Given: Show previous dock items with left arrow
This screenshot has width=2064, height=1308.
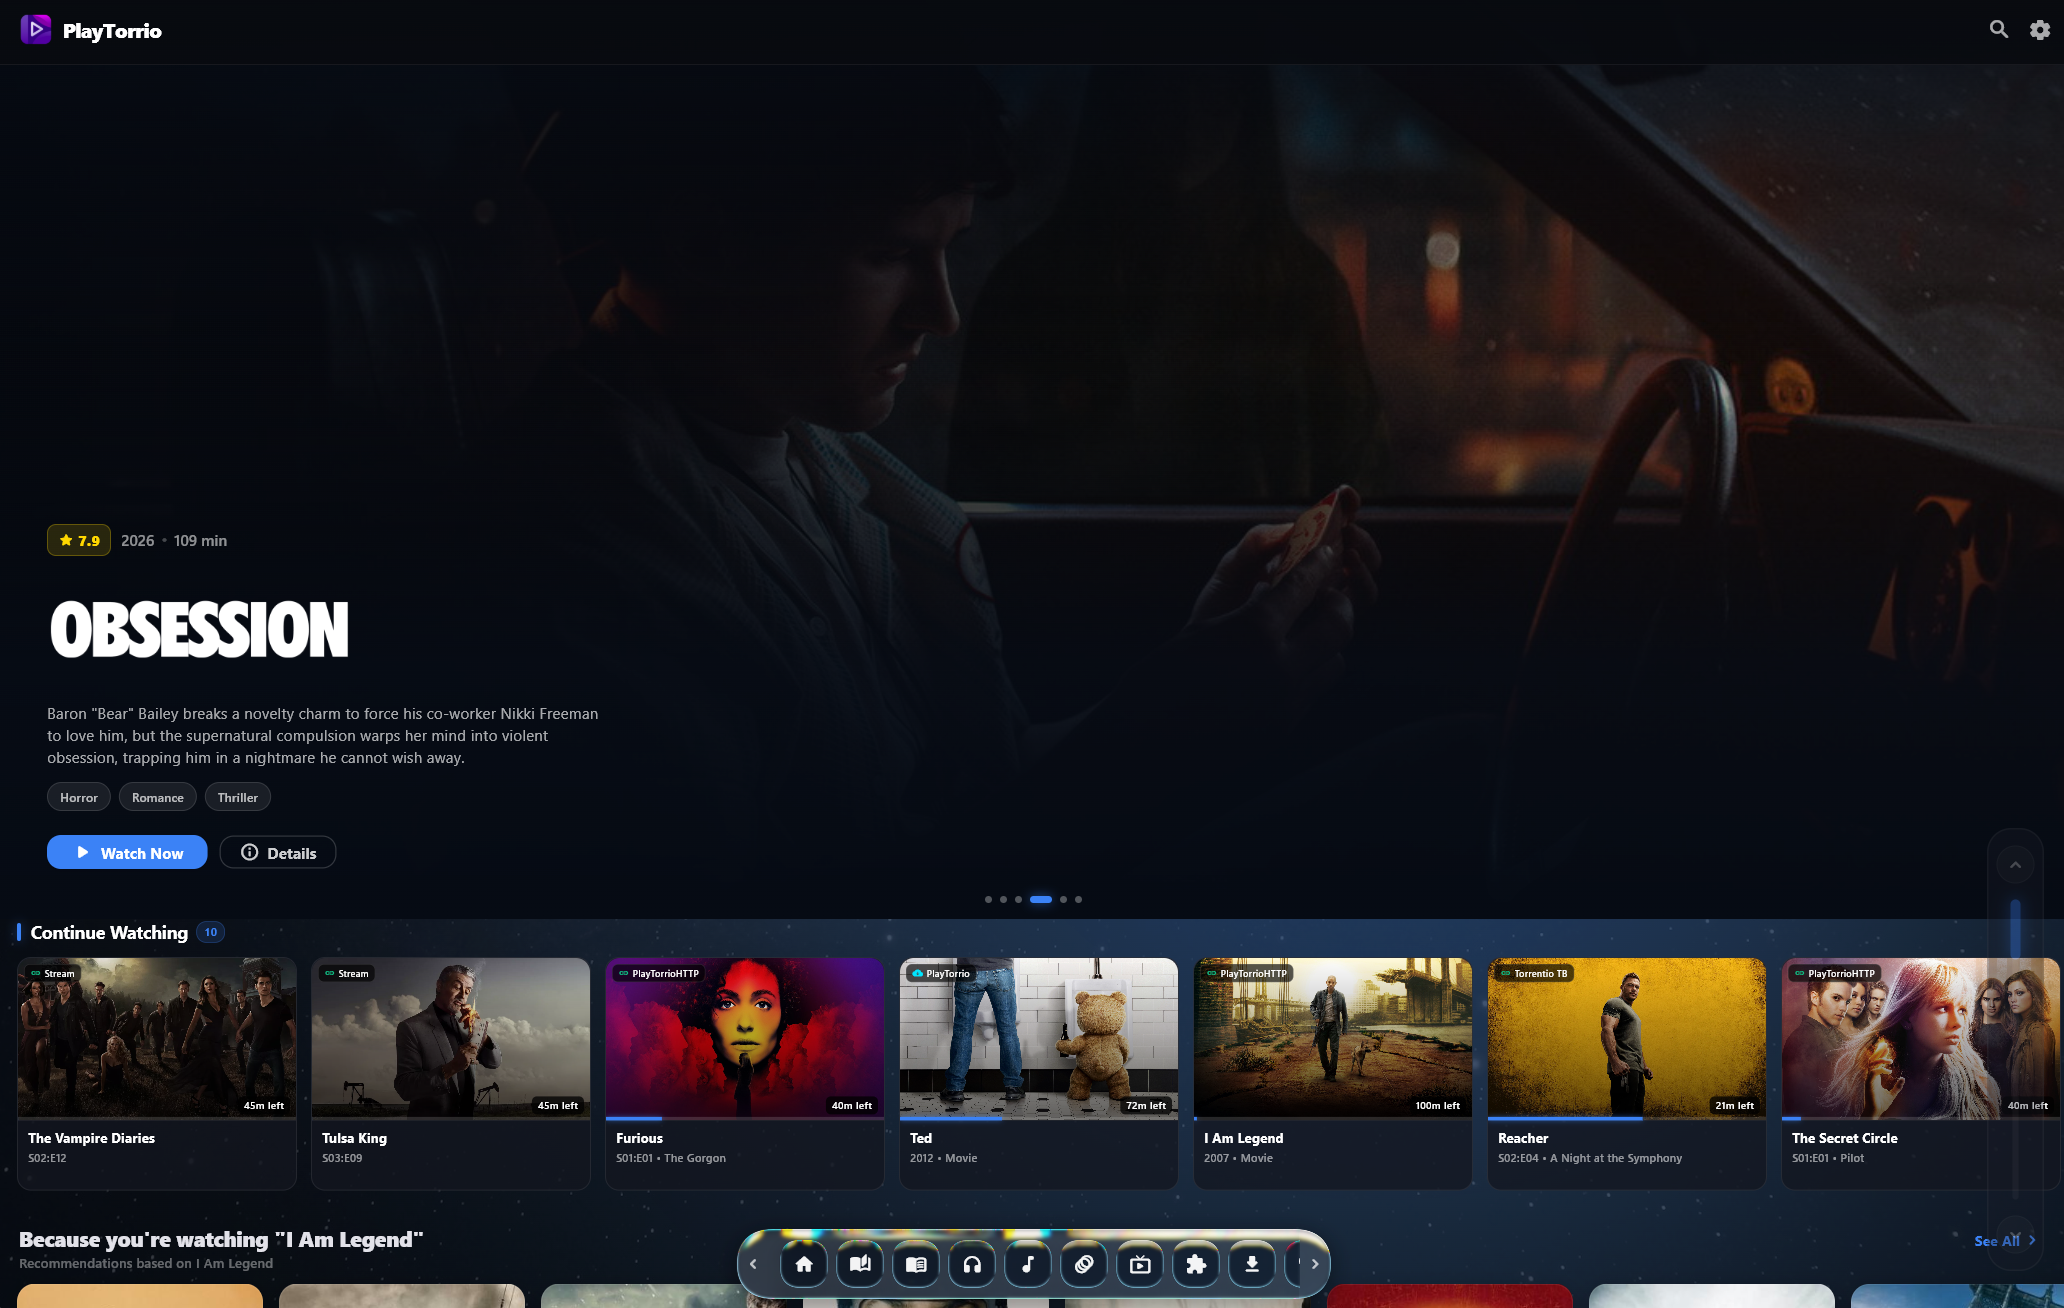Looking at the screenshot, I should [754, 1264].
